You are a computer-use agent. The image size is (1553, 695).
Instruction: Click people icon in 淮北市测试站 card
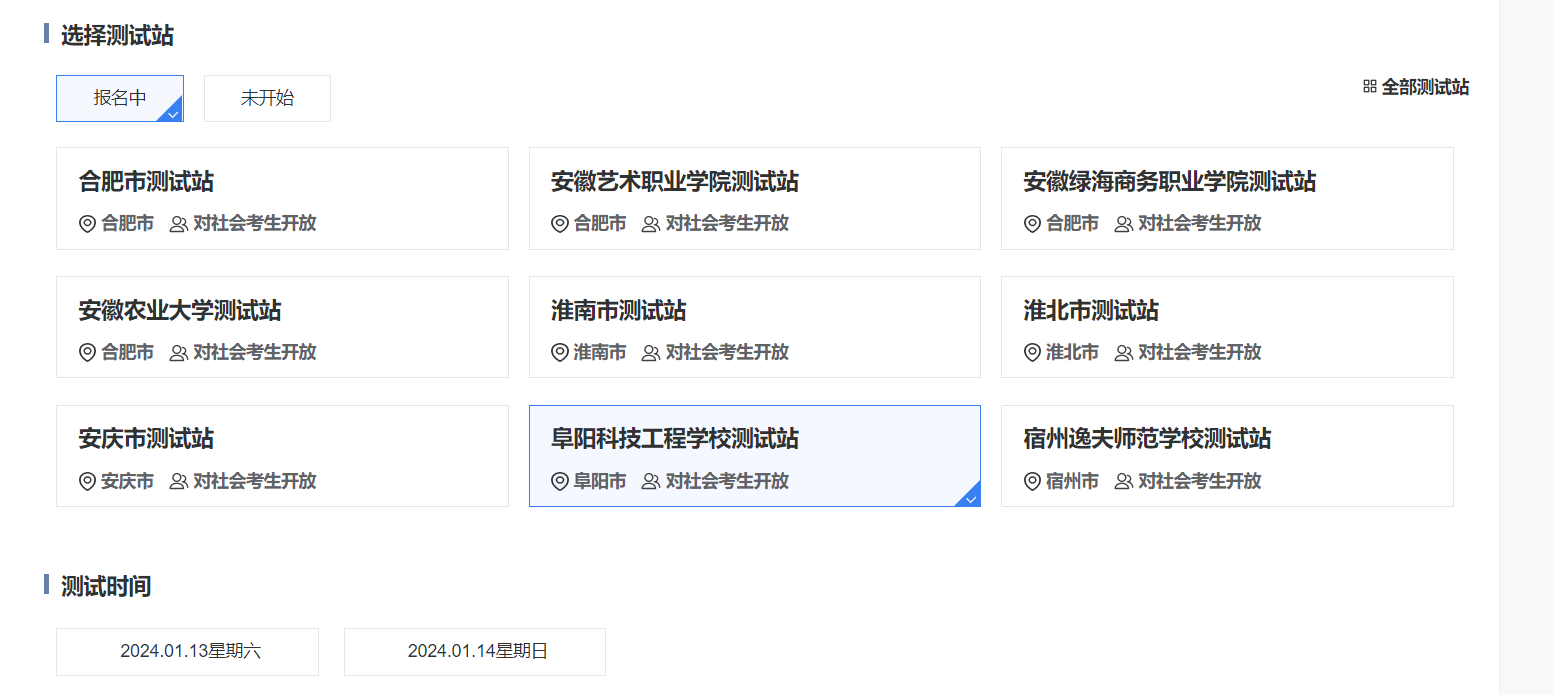point(1123,353)
